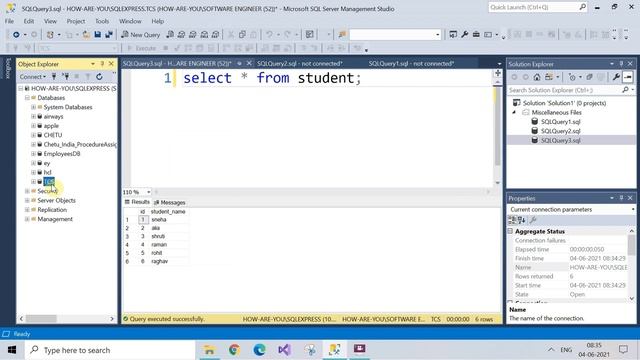Image resolution: width=640 pixels, height=360 pixels.
Task: Toggle auto-hide pin on Properties panel
Action: click(621, 198)
